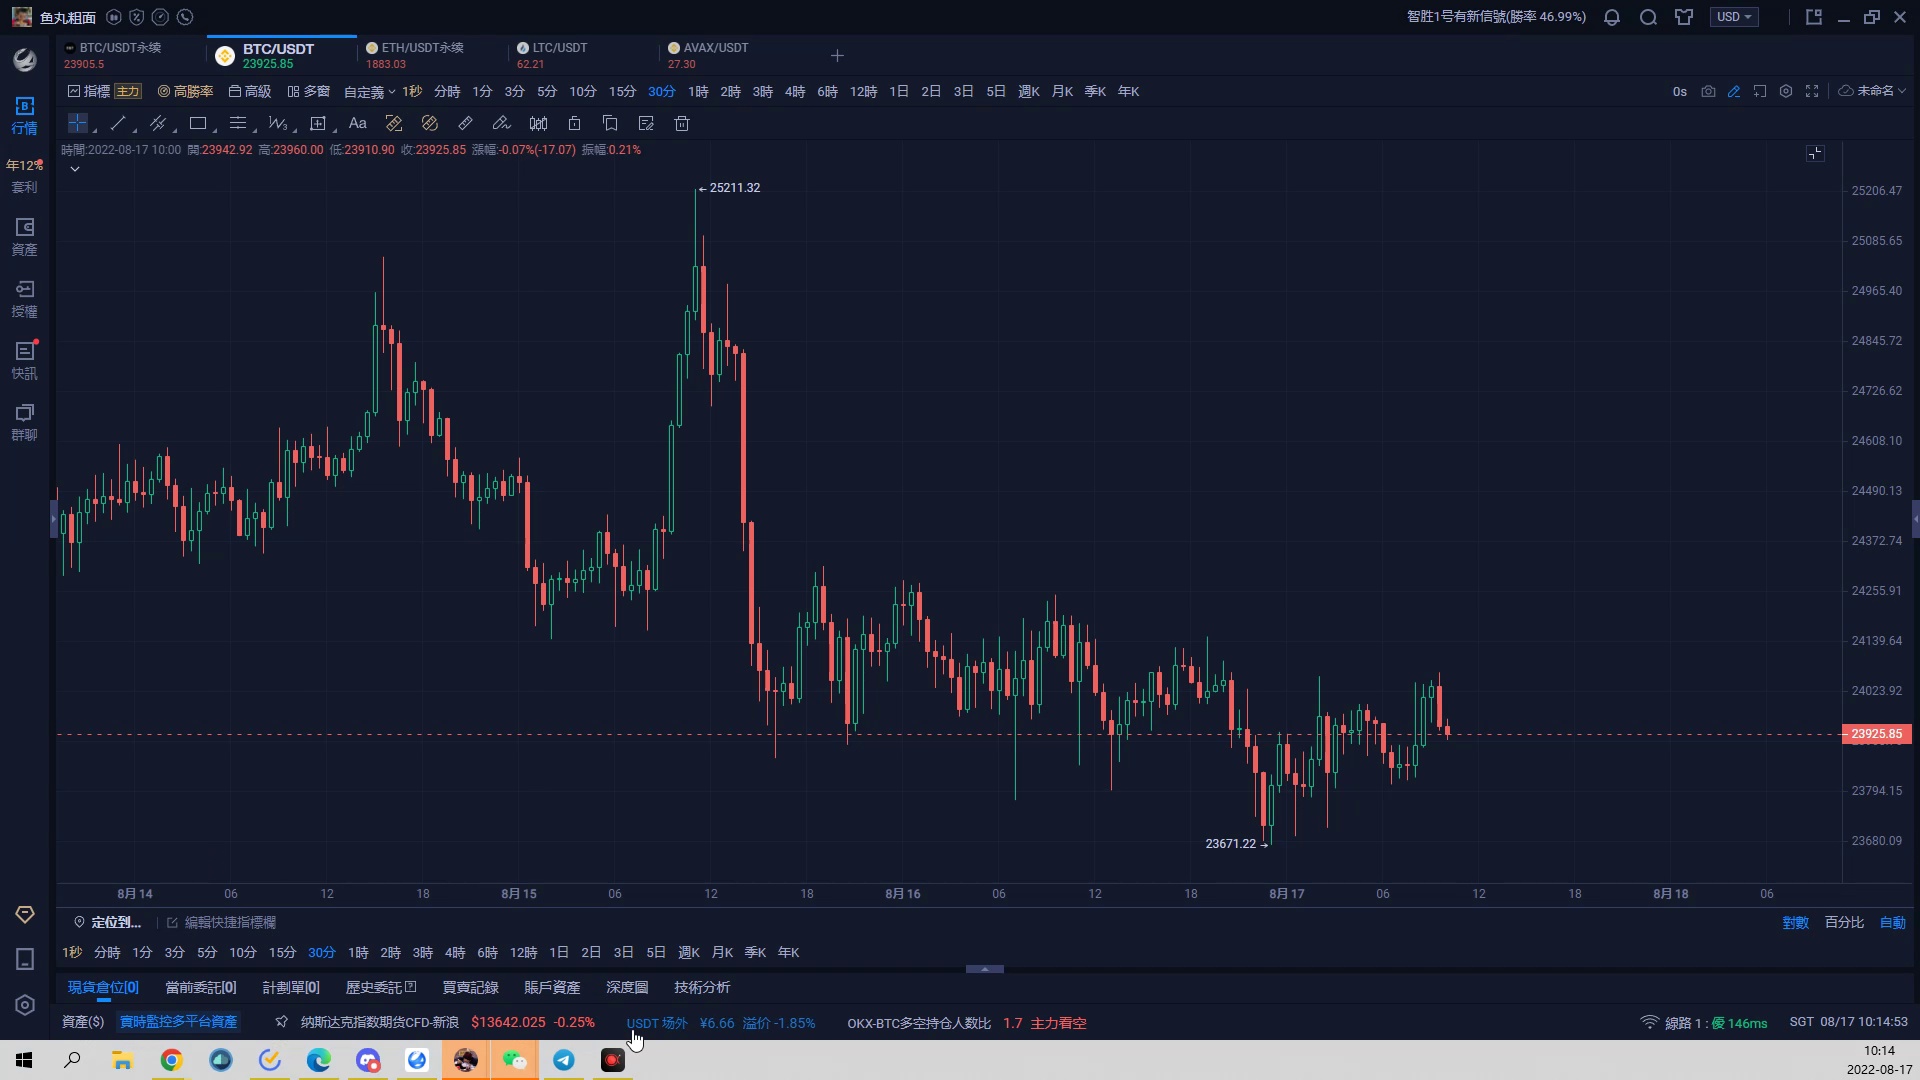Open 快訊 news in left sidebar

tap(24, 360)
